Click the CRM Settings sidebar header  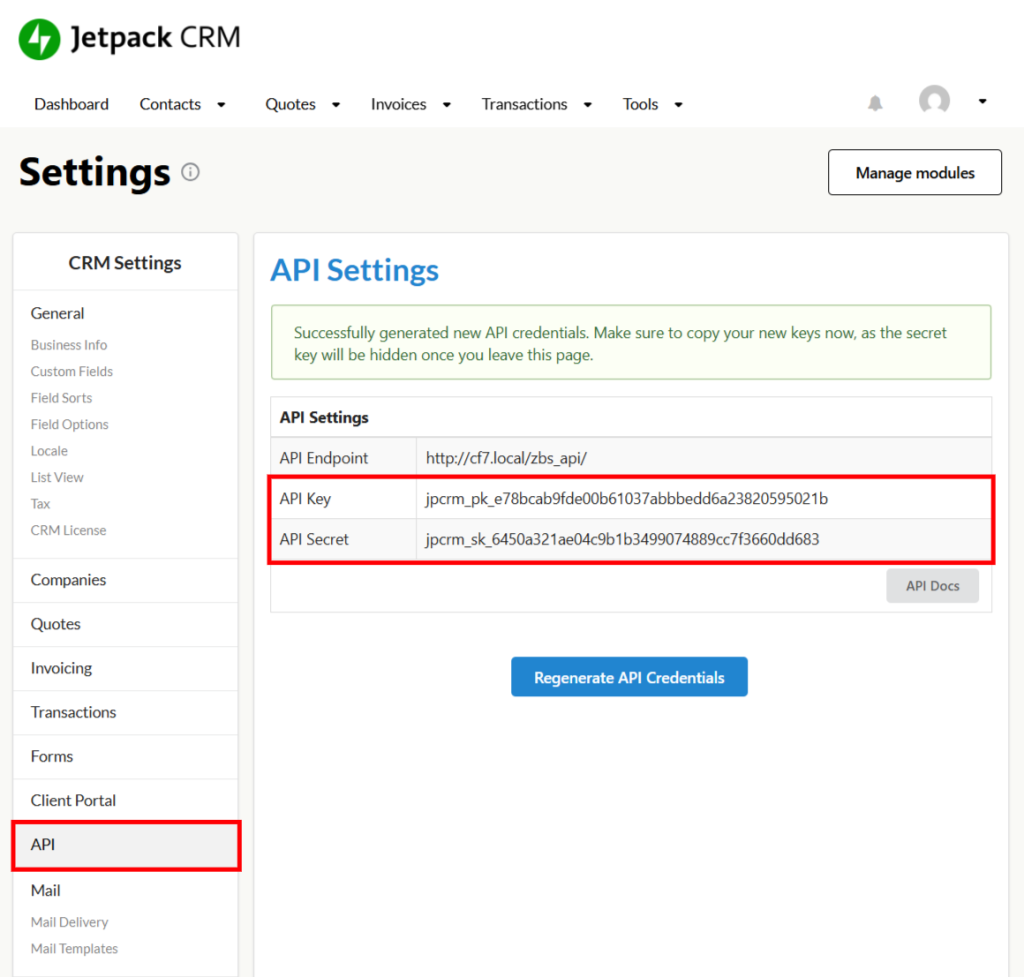125,263
